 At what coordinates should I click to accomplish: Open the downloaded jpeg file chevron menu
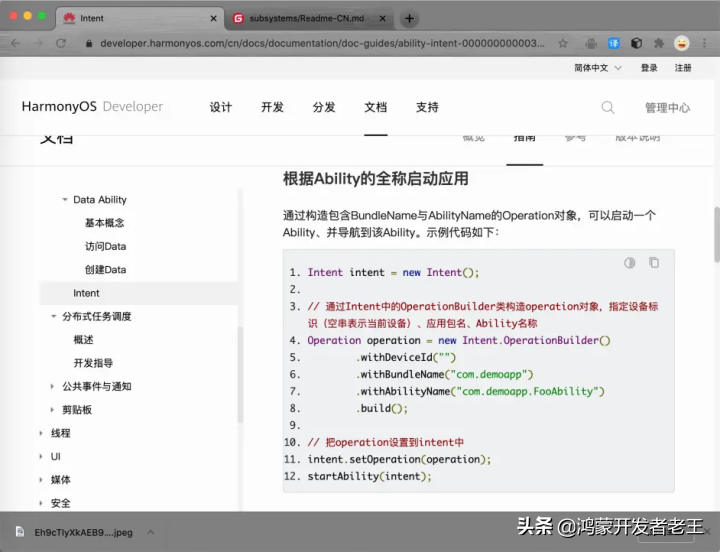(151, 532)
